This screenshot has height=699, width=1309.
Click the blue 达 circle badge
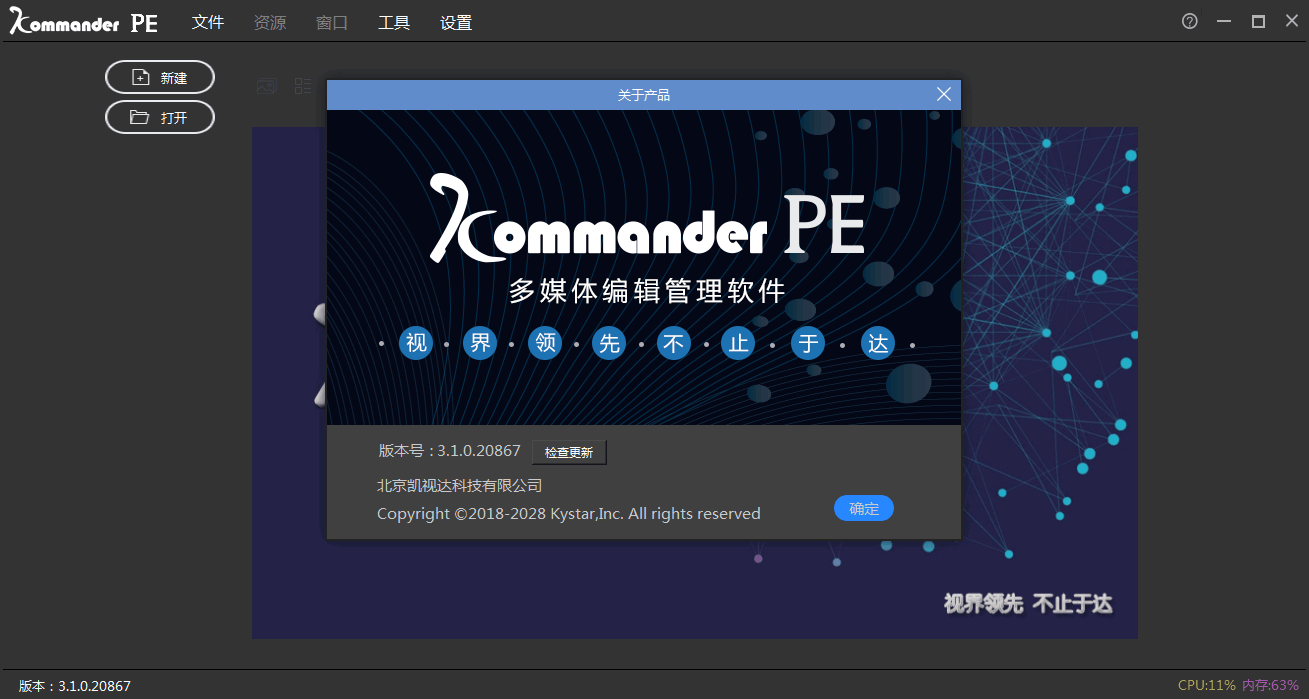[x=878, y=343]
